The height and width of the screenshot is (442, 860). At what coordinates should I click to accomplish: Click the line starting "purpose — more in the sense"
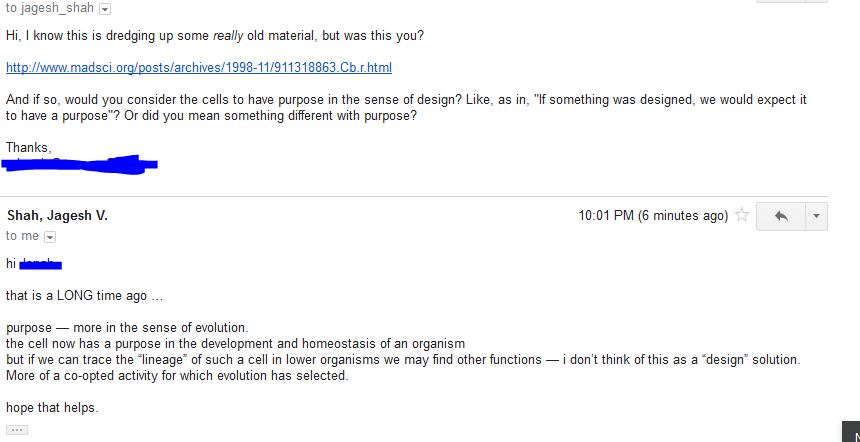tap(127, 328)
